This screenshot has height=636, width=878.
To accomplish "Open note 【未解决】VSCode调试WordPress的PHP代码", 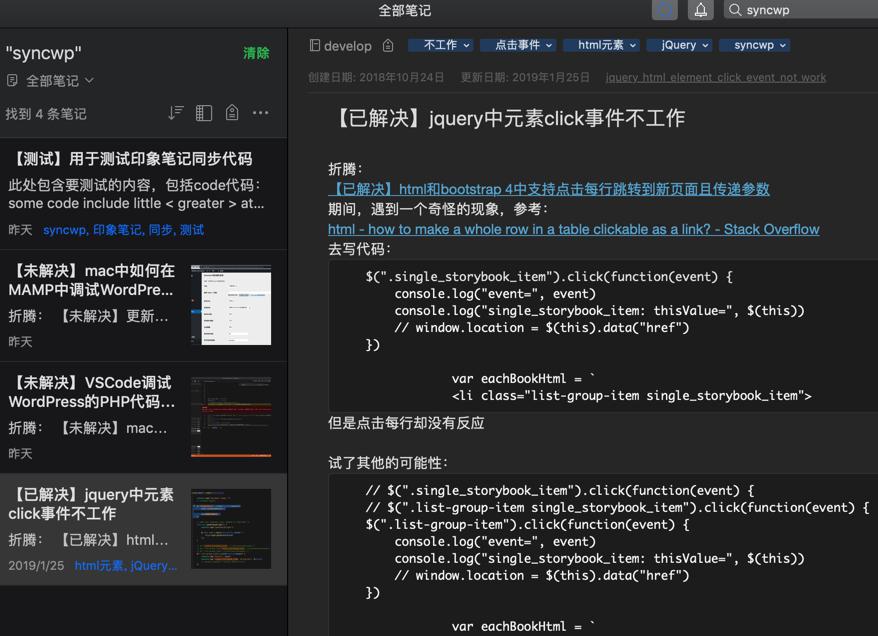I will [x=143, y=418].
